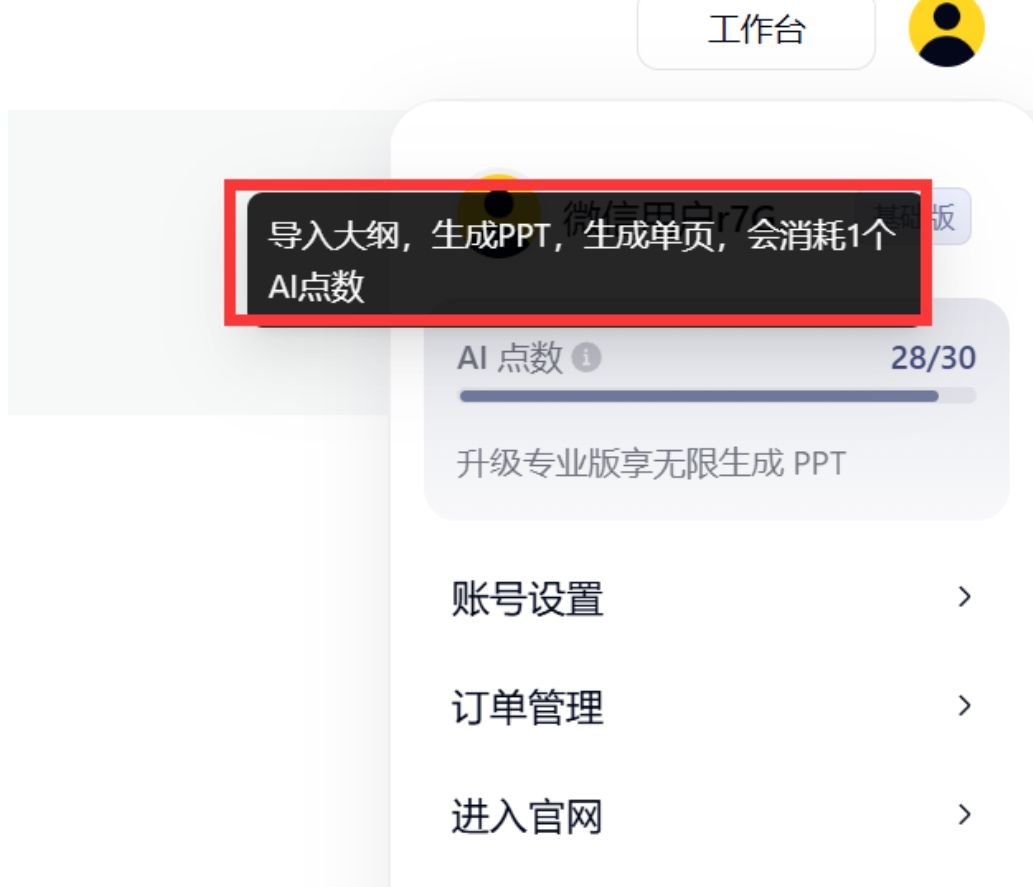The width and height of the screenshot is (1033, 887).
Task: Click the AI points progress bar
Action: click(717, 396)
